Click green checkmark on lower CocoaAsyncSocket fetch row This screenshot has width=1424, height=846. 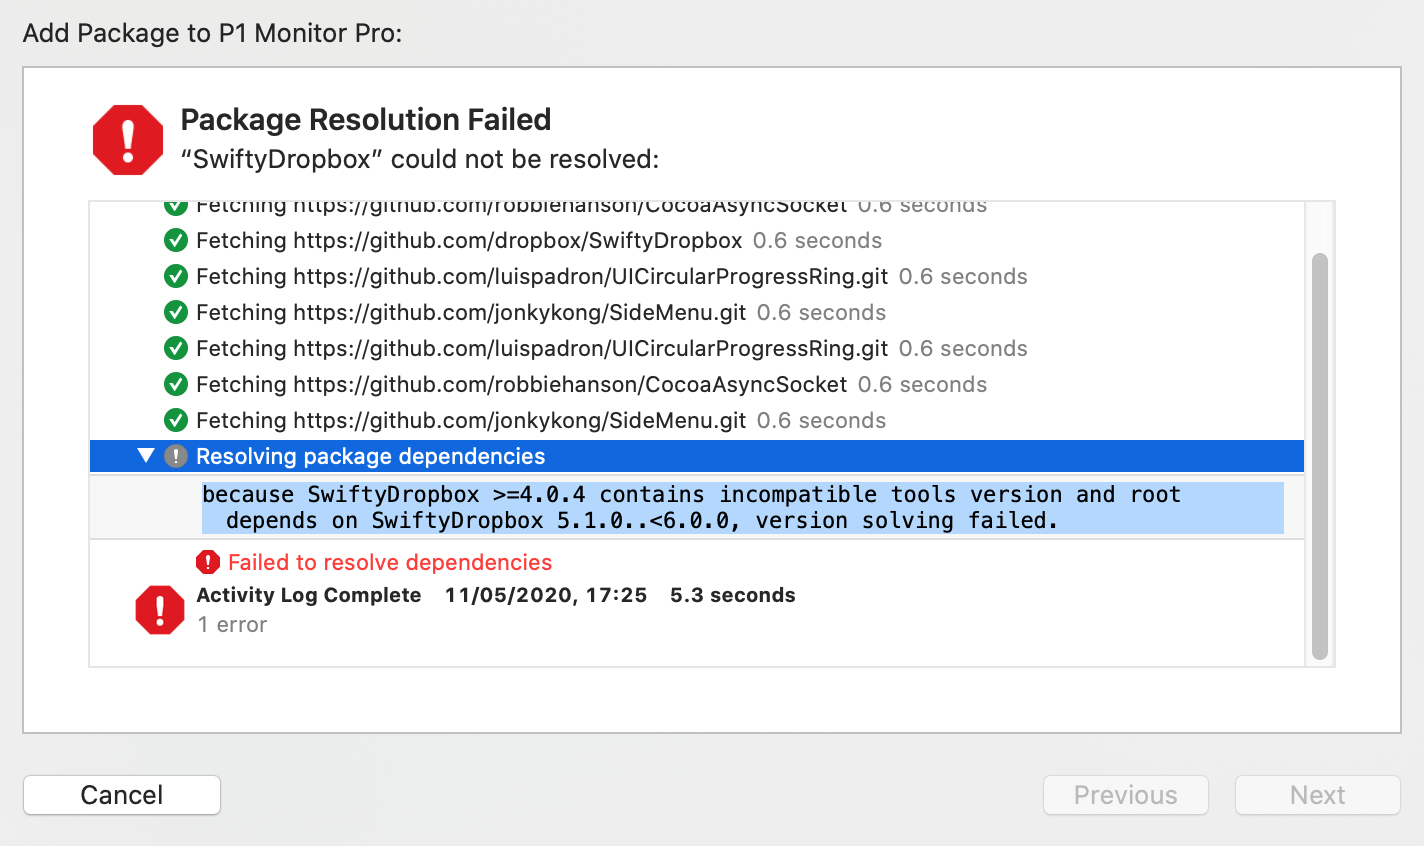pyautogui.click(x=176, y=385)
